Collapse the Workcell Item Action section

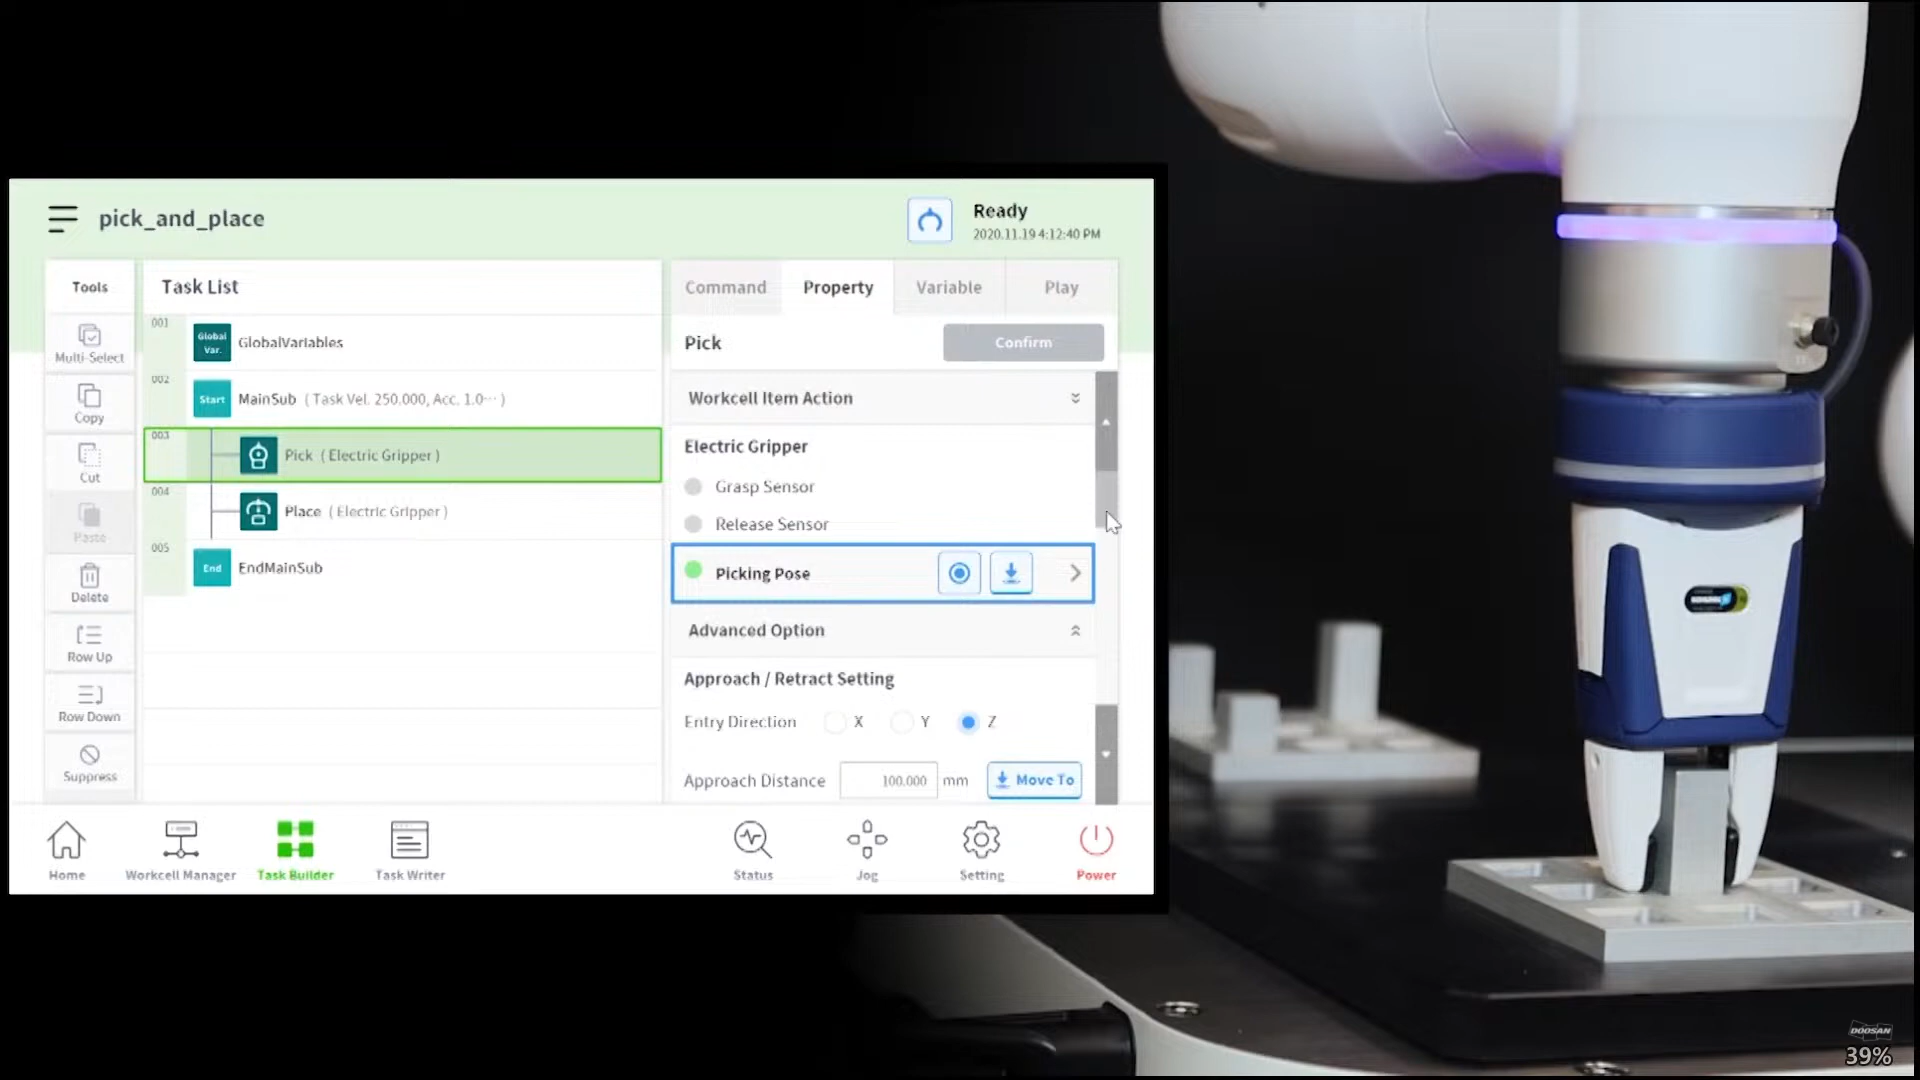1075,398
